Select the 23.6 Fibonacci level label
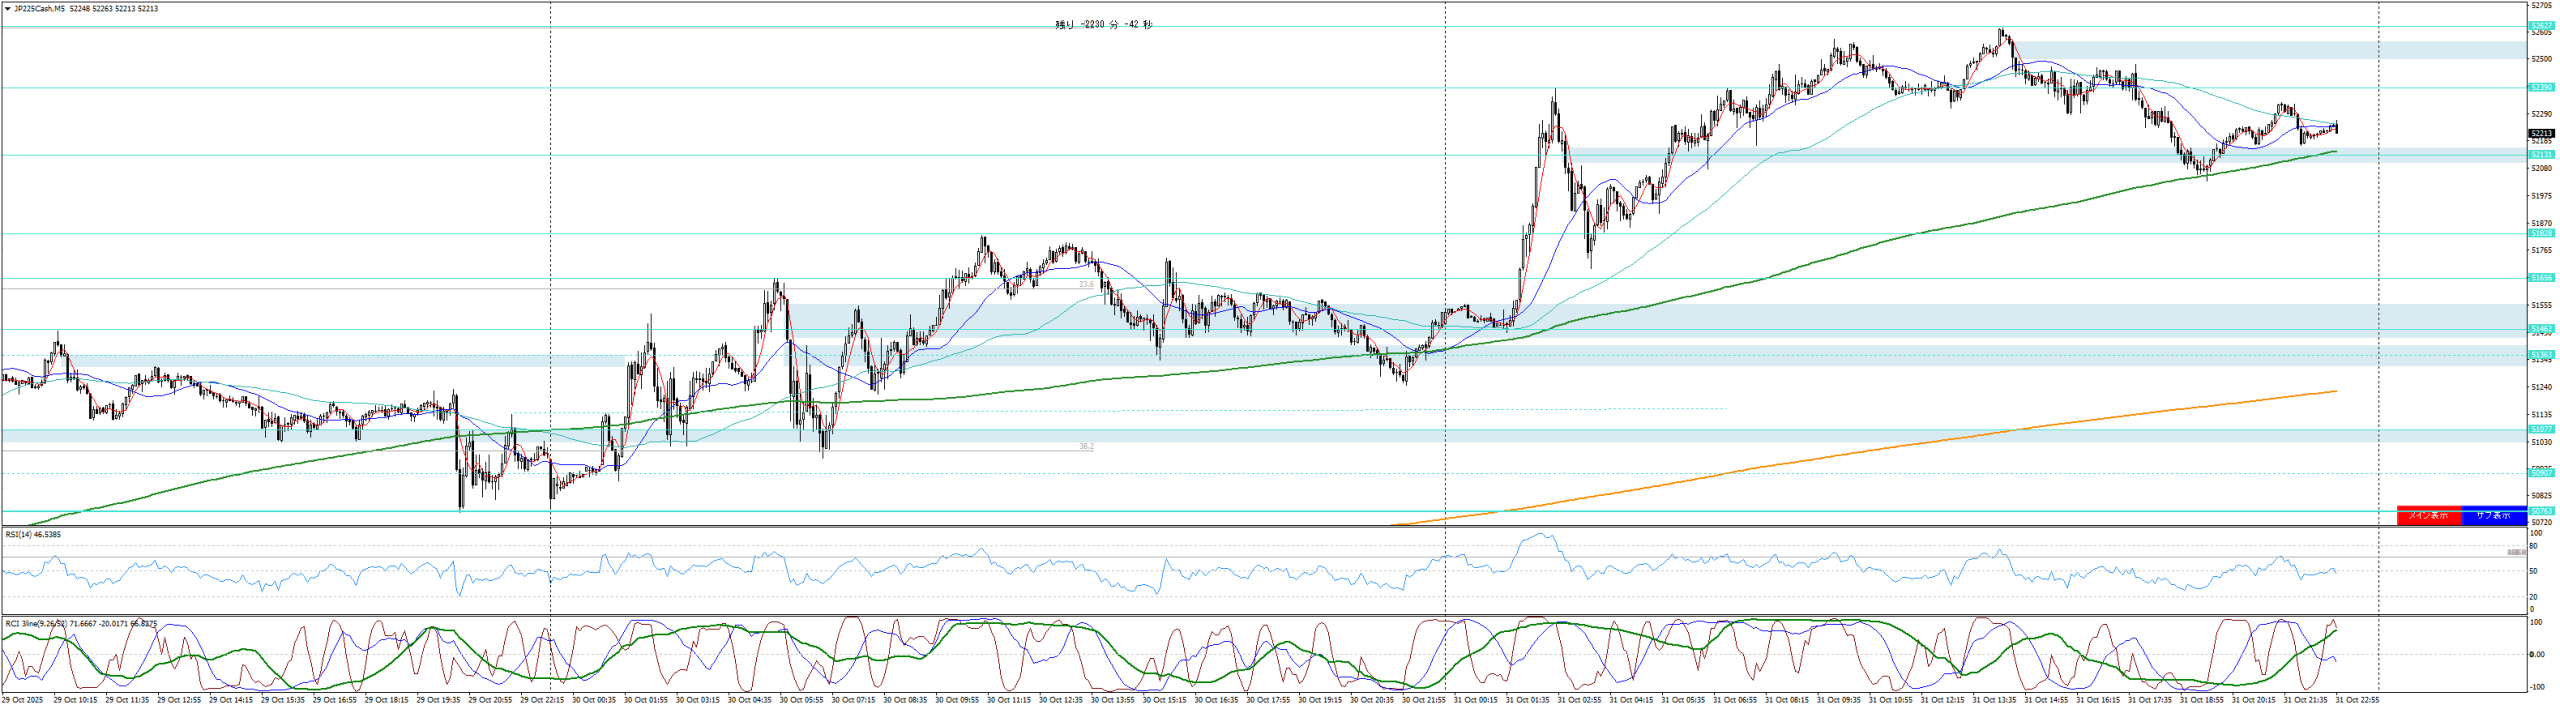The width and height of the screenshot is (2560, 709). tap(1086, 285)
